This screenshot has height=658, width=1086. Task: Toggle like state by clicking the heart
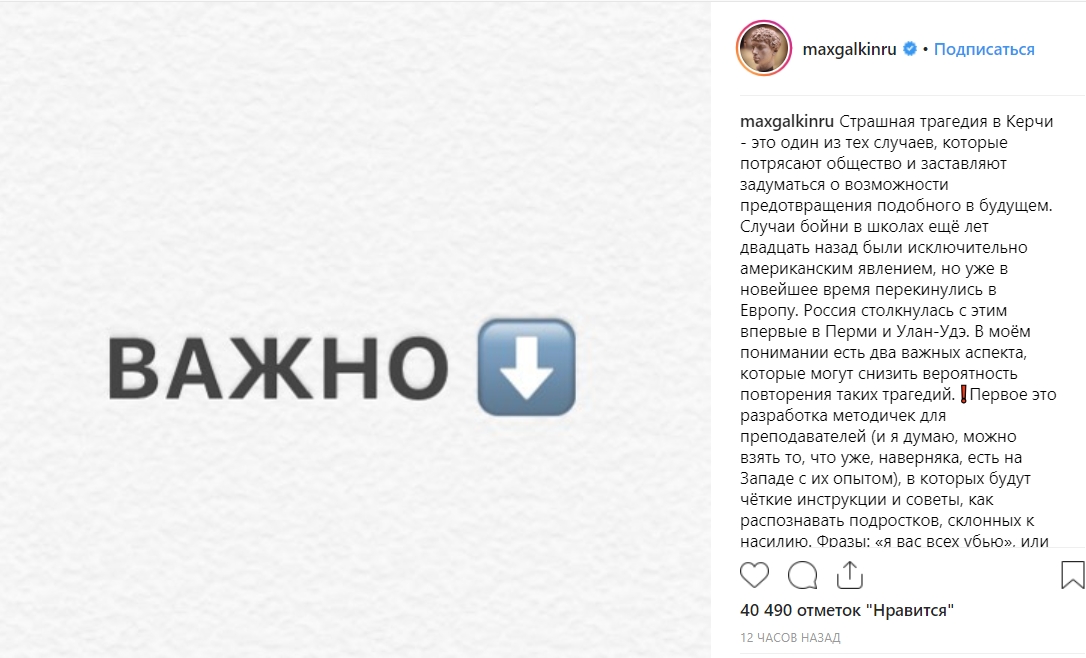click(x=755, y=574)
